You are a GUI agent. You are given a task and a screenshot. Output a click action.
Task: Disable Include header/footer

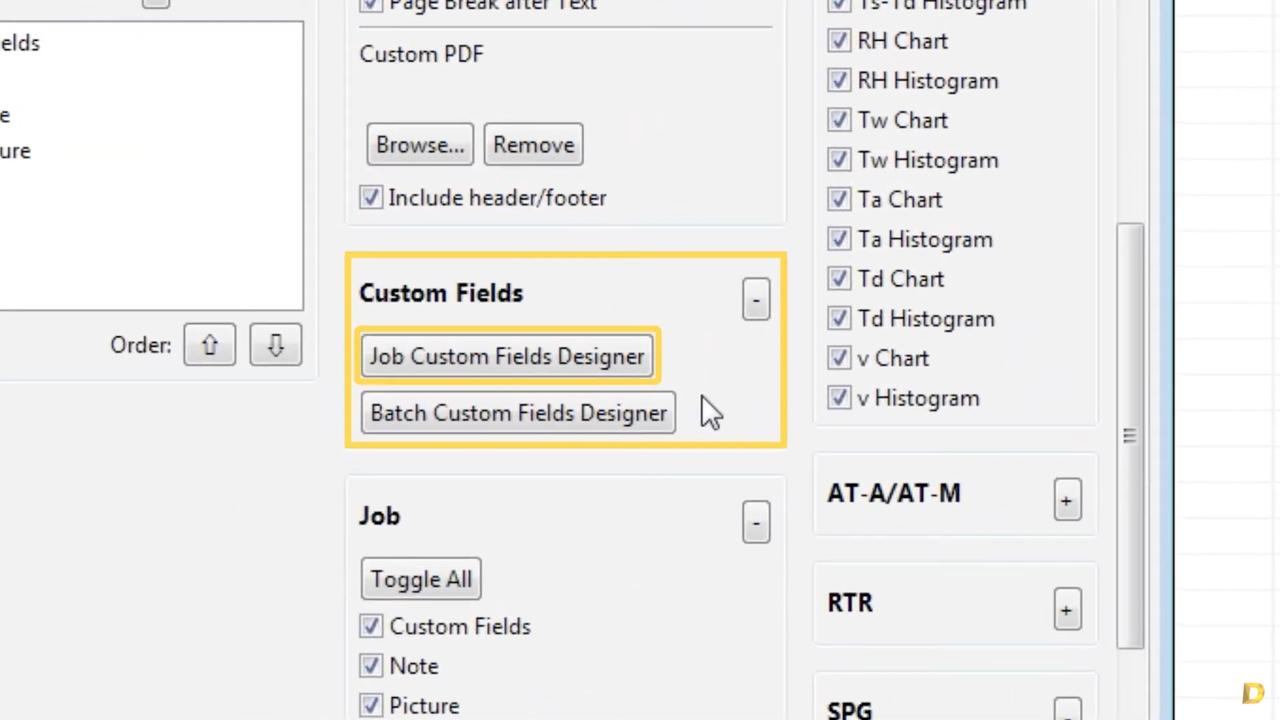pos(370,197)
